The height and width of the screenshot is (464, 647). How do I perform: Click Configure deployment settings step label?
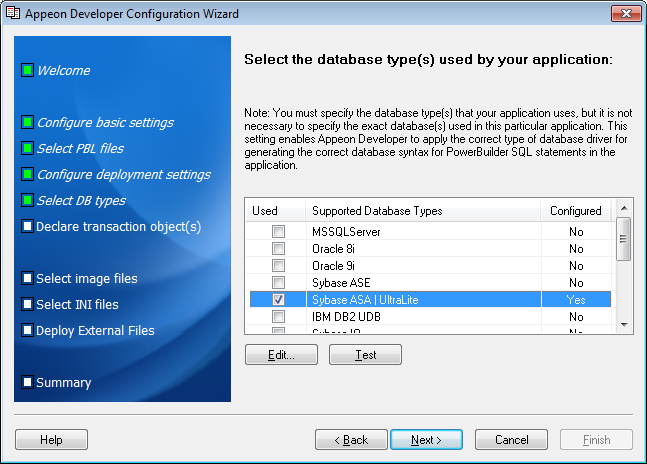pos(124,174)
